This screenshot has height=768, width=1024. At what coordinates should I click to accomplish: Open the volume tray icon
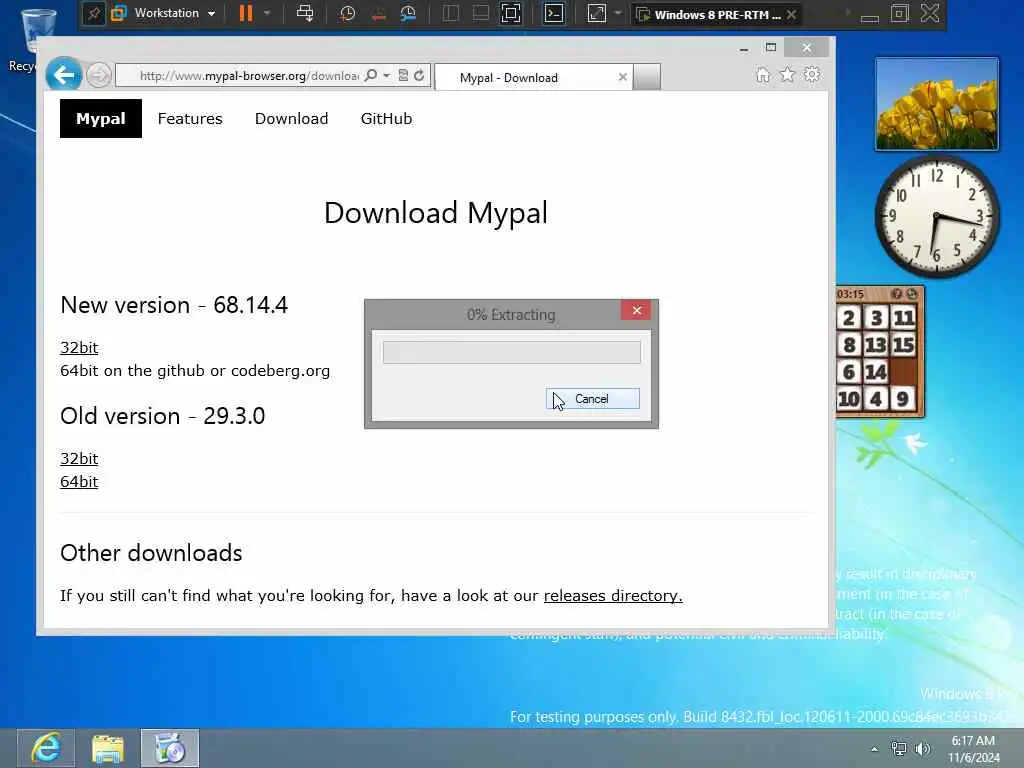(923, 749)
